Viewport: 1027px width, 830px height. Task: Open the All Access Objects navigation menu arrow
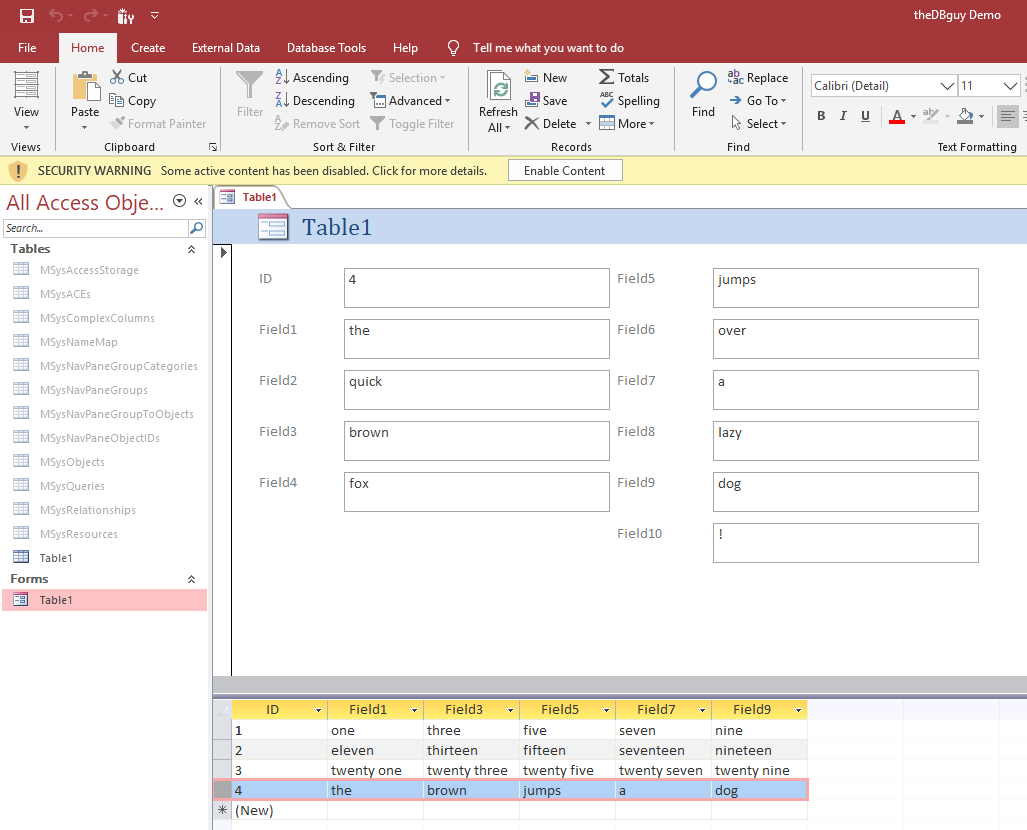(x=179, y=201)
